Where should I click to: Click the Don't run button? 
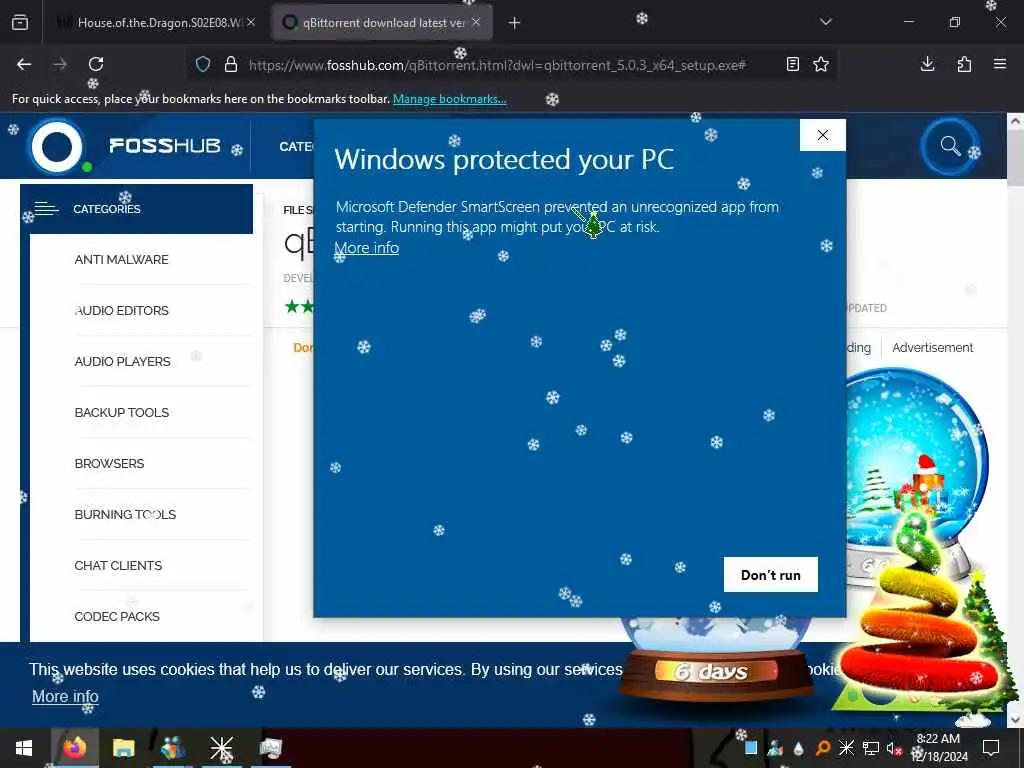tap(771, 575)
